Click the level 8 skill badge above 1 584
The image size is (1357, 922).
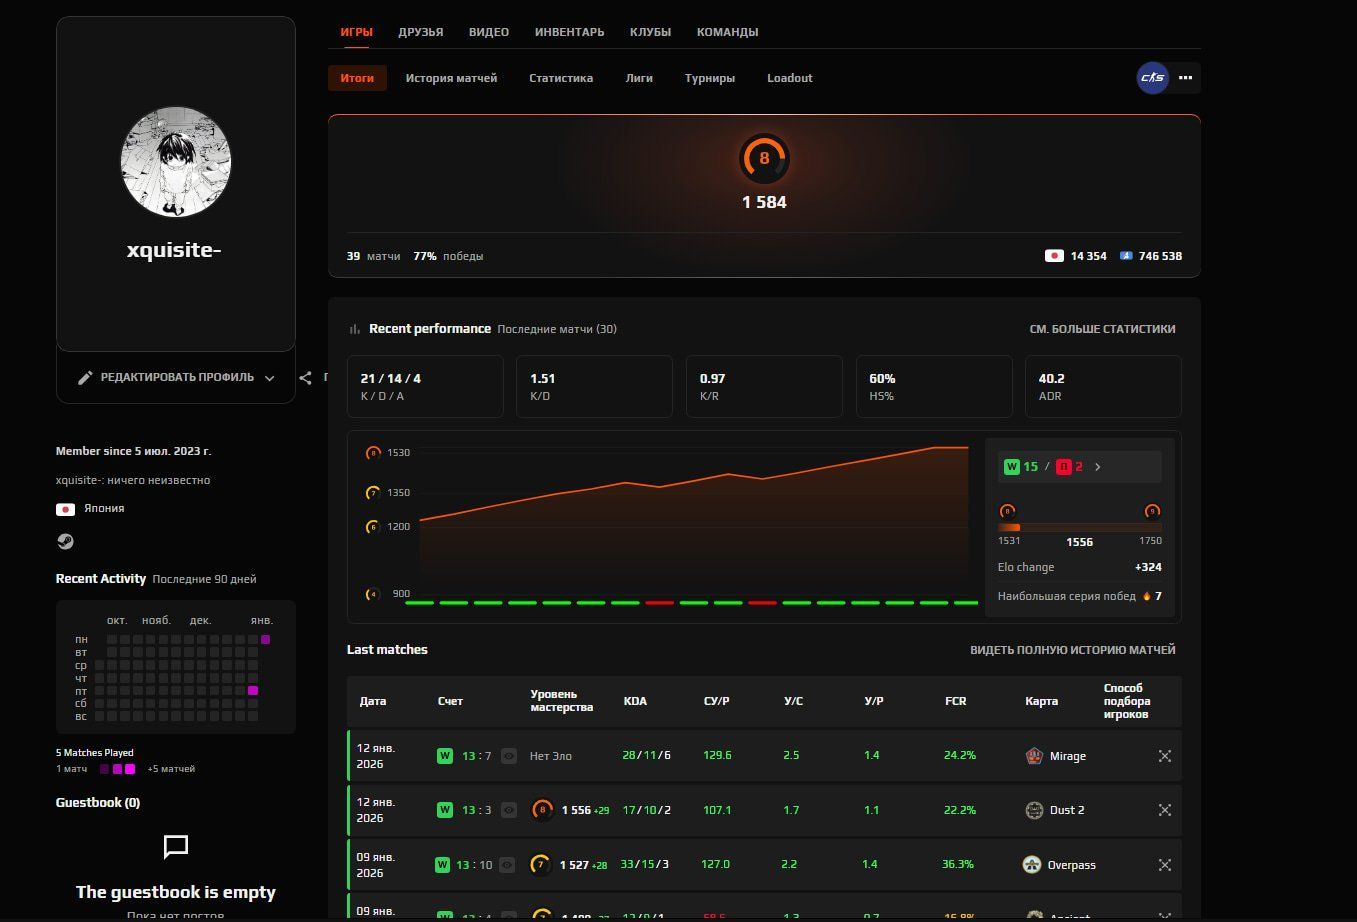[764, 158]
